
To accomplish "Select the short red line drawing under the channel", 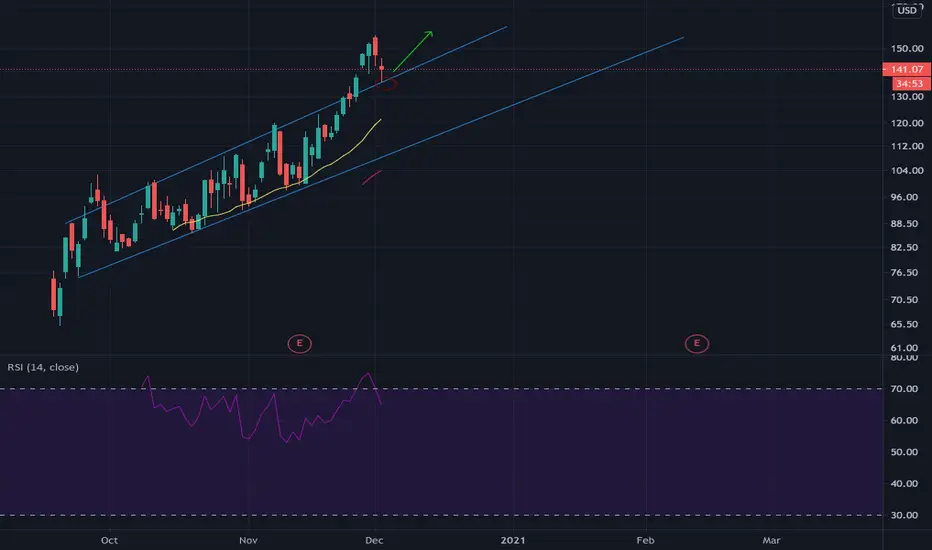I will (371, 177).
